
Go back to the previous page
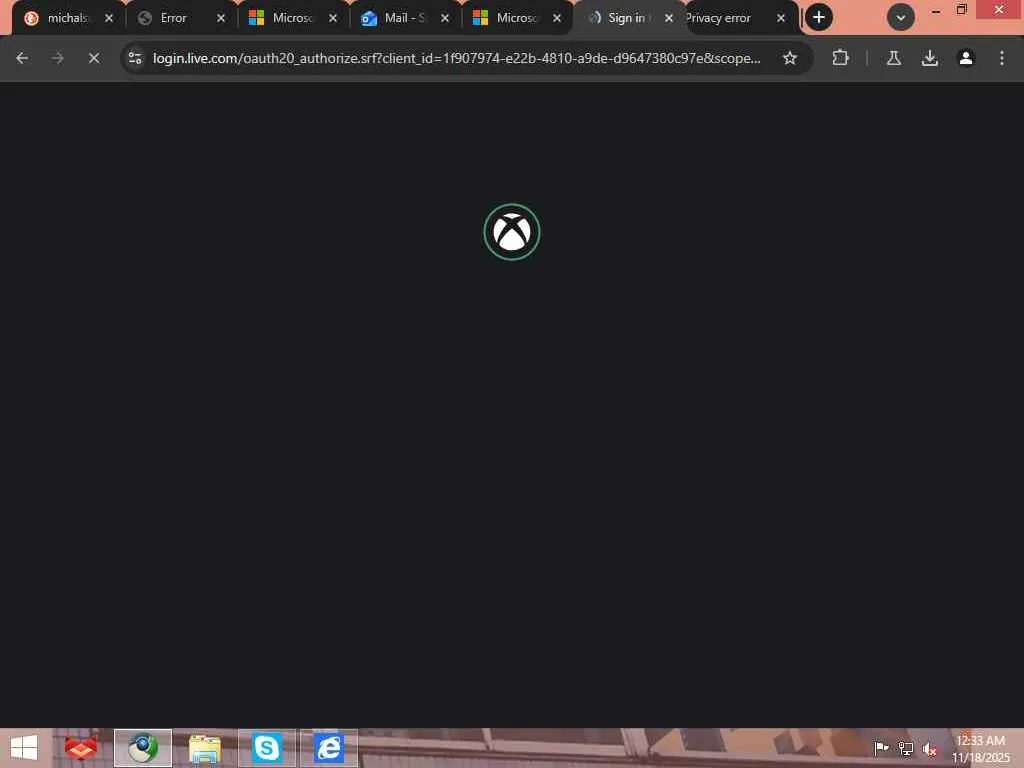point(22,58)
